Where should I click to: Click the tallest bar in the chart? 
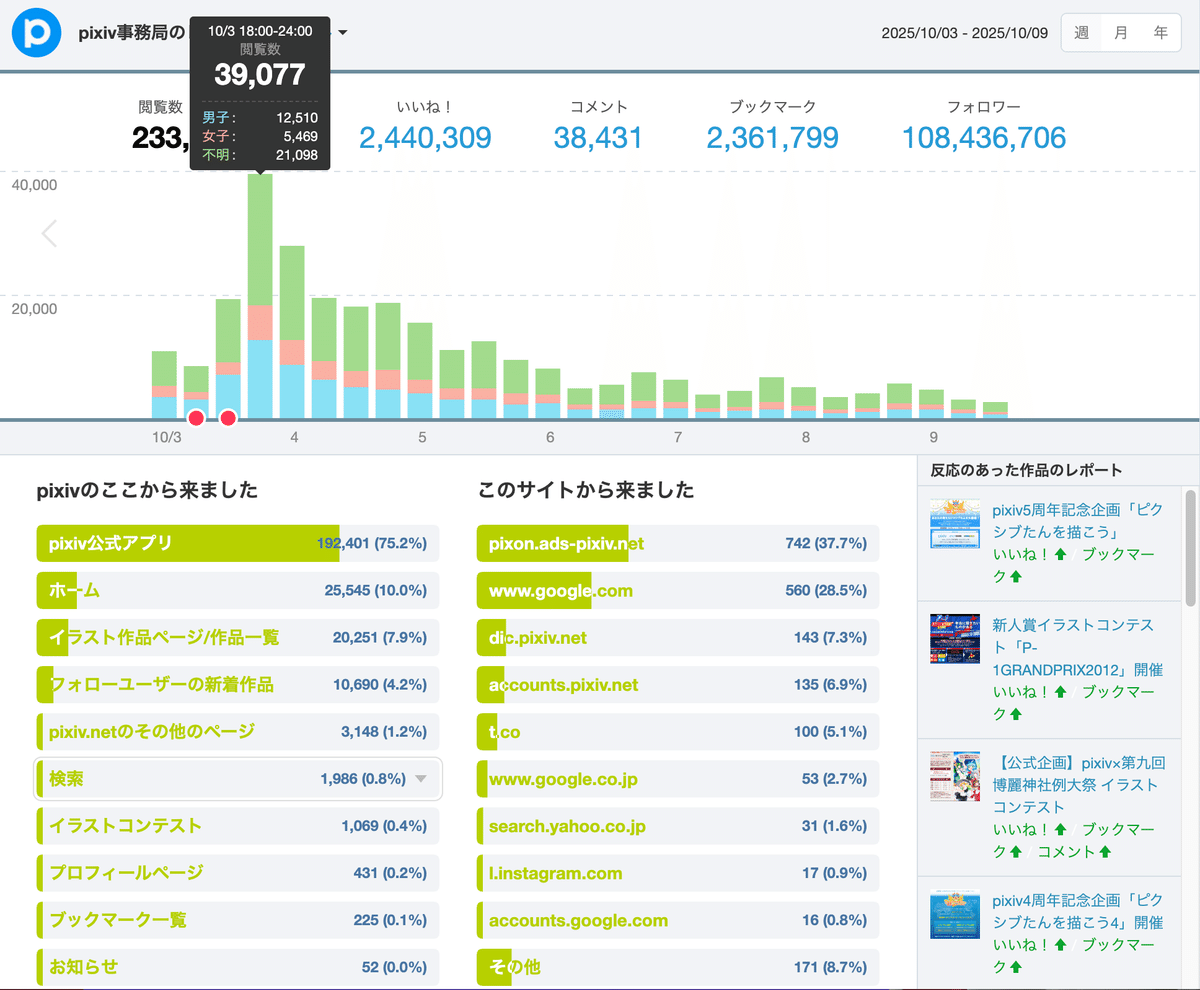pos(260,296)
